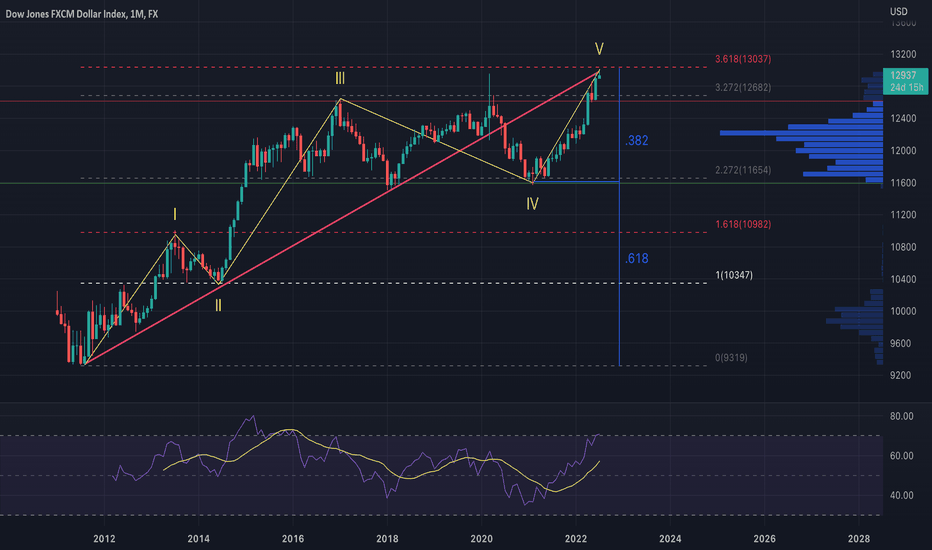This screenshot has height=550, width=932.
Task: Click the 3.618(13037) Fibonacci level label
Action: pyautogui.click(x=743, y=59)
